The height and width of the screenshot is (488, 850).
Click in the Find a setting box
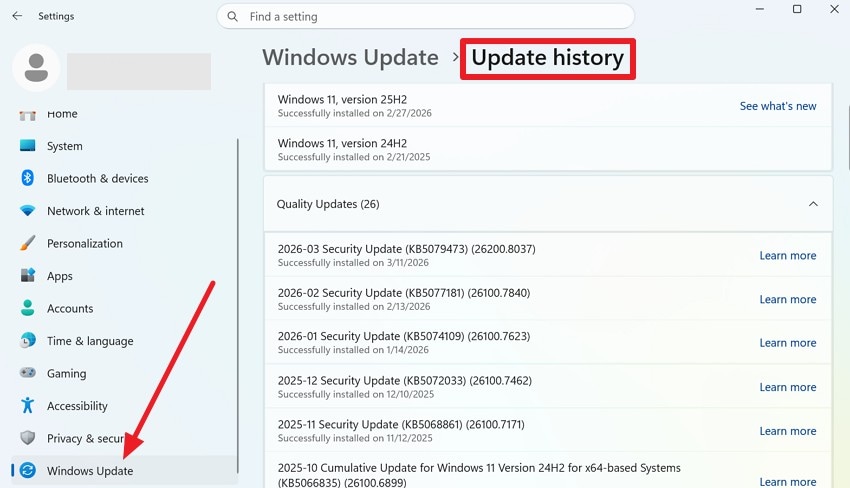pos(426,16)
